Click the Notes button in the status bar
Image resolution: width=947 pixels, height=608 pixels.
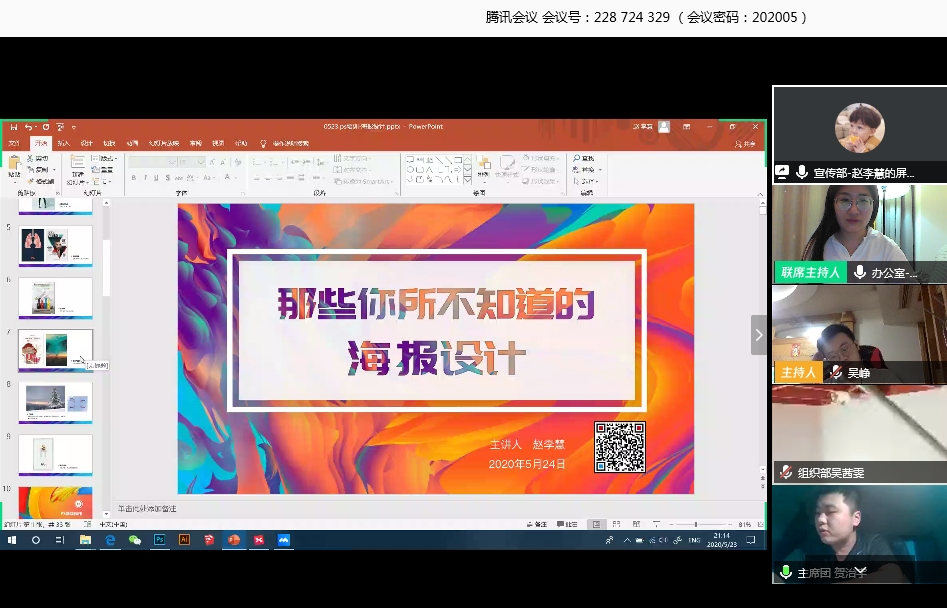pos(538,524)
